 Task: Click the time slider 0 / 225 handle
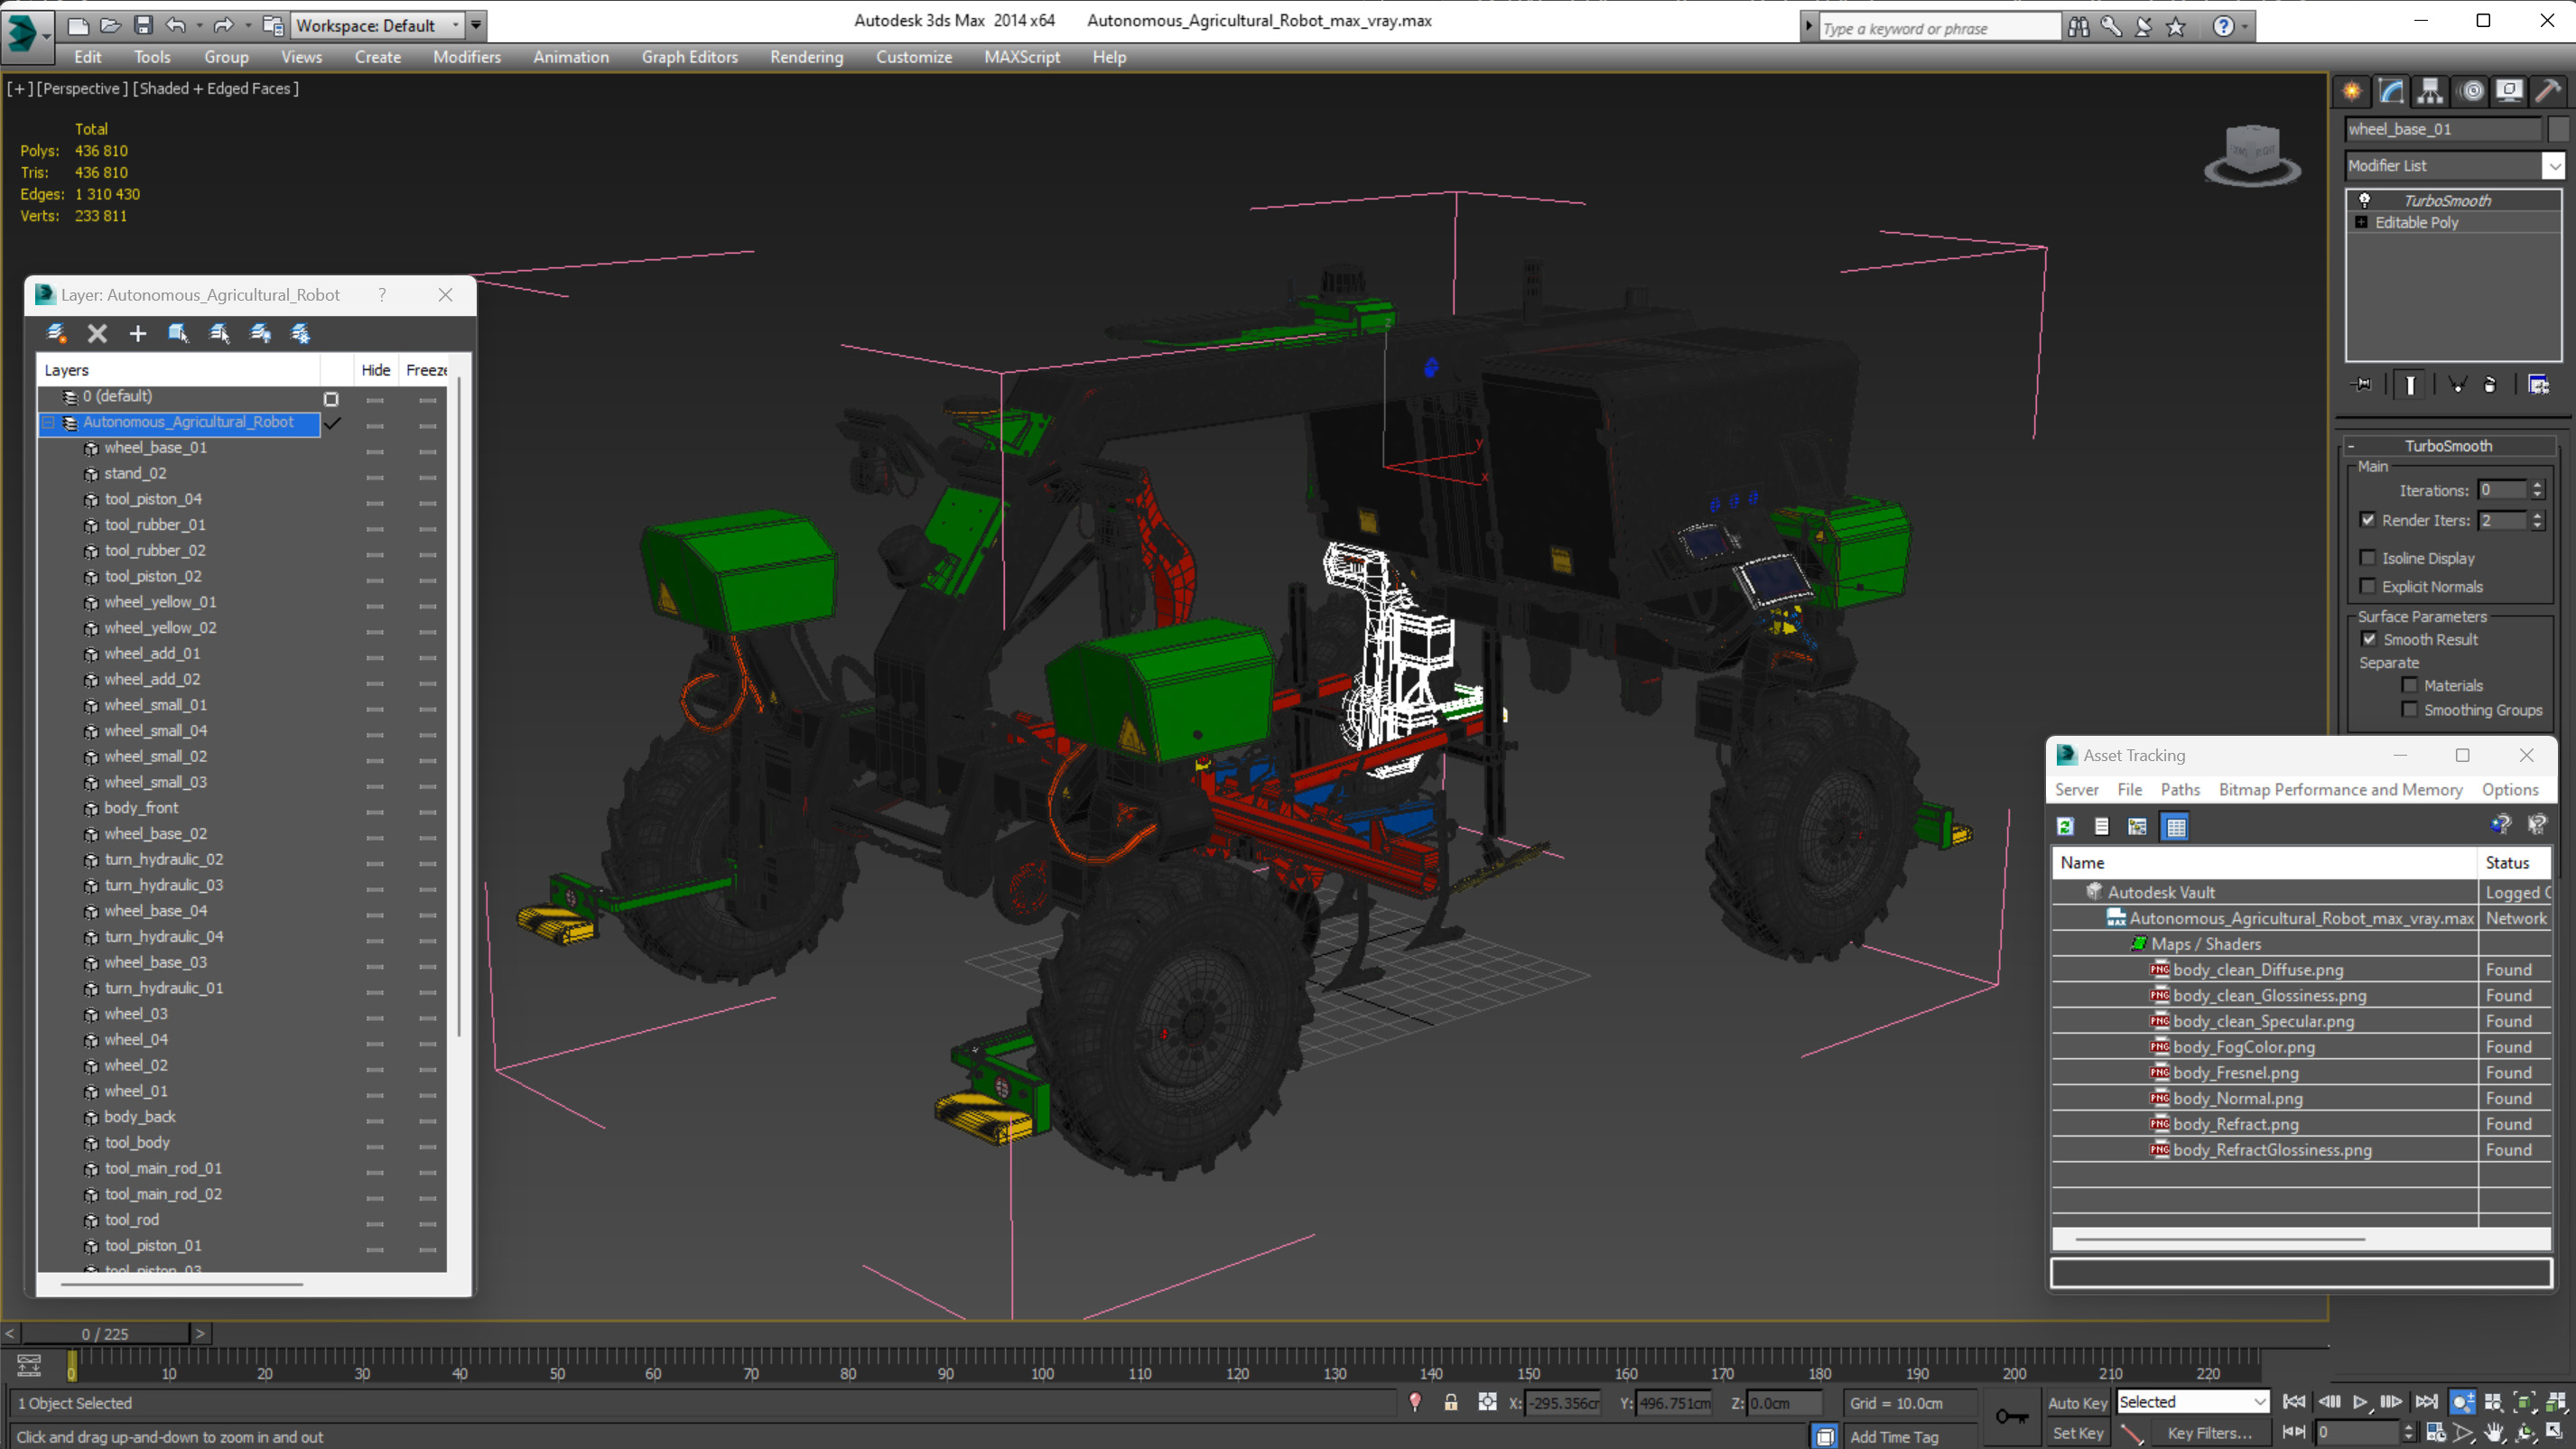105,1333
